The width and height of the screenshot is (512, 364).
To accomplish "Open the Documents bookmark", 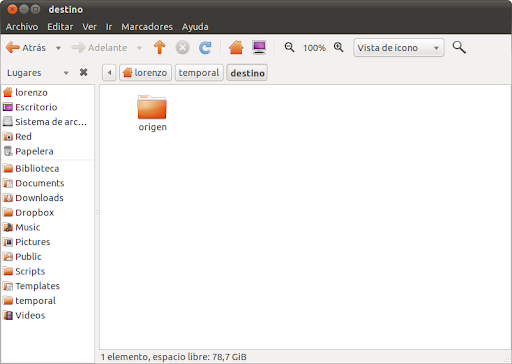I will [48, 183].
